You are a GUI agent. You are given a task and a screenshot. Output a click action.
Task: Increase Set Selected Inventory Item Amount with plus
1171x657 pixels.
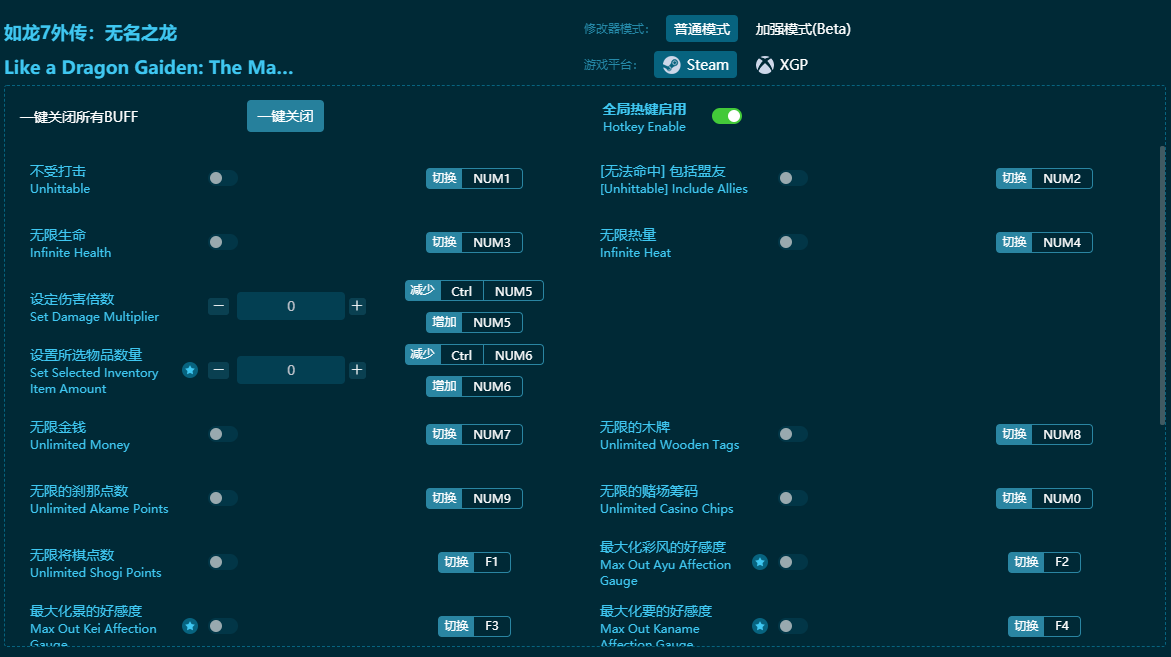[357, 370]
